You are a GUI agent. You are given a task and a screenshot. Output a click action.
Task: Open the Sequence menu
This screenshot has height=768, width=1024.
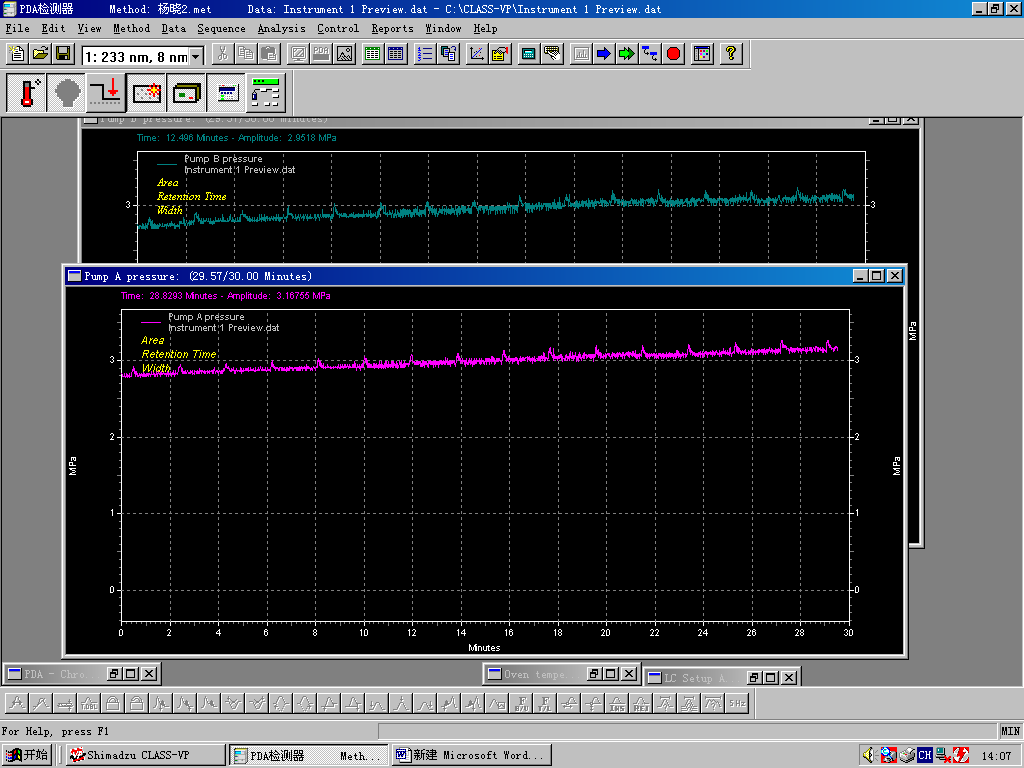(221, 29)
